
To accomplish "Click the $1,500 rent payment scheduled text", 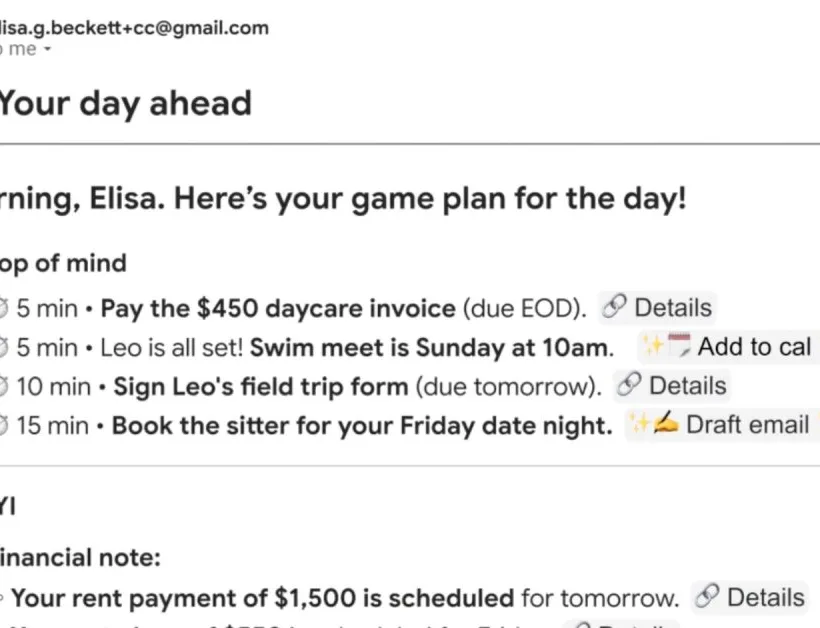I will (x=262, y=598).
